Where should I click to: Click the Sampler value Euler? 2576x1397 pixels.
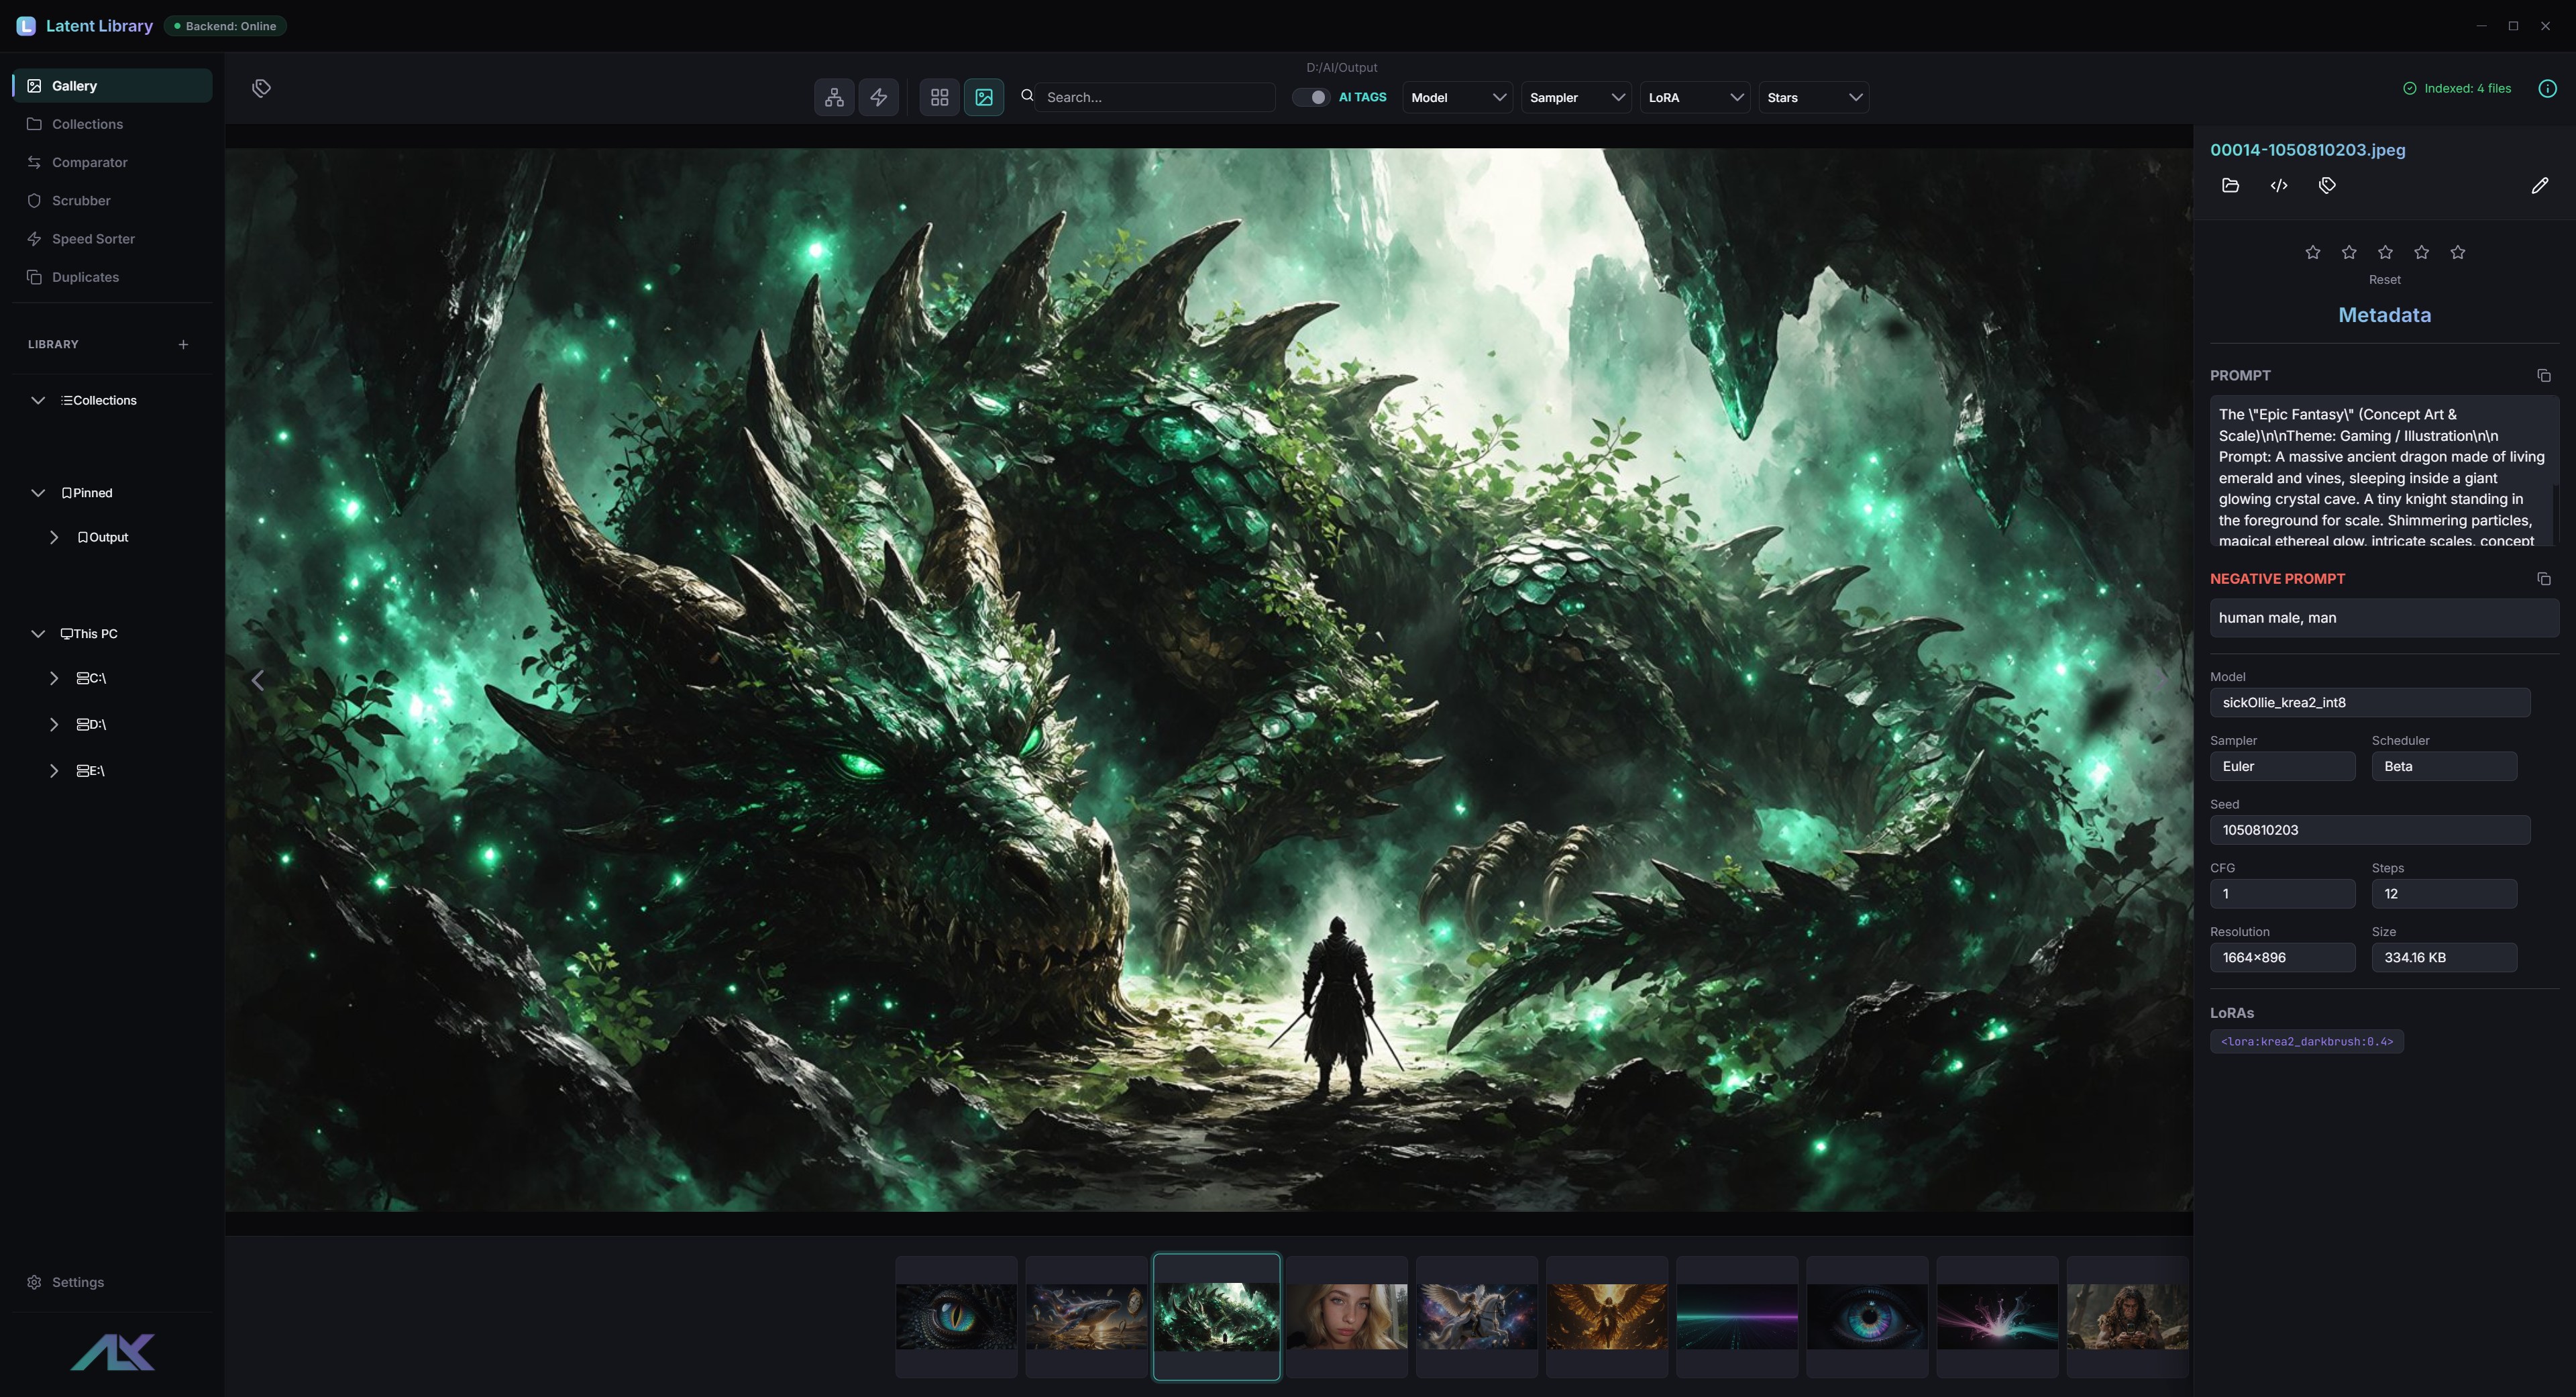[2282, 766]
